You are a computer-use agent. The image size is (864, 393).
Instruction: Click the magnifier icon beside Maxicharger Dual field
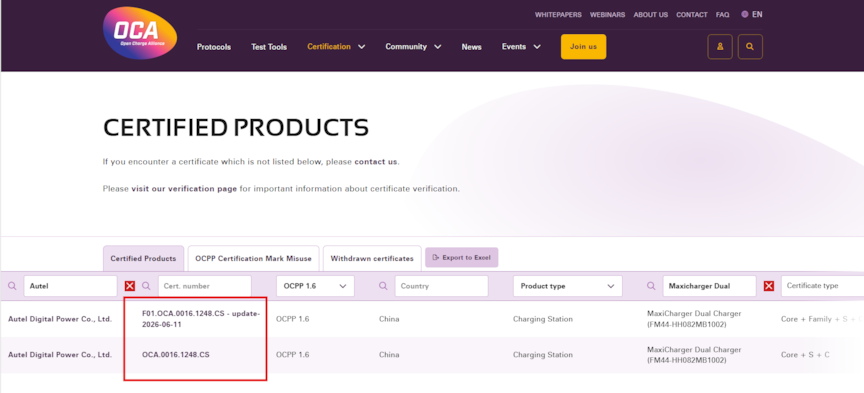tap(651, 286)
